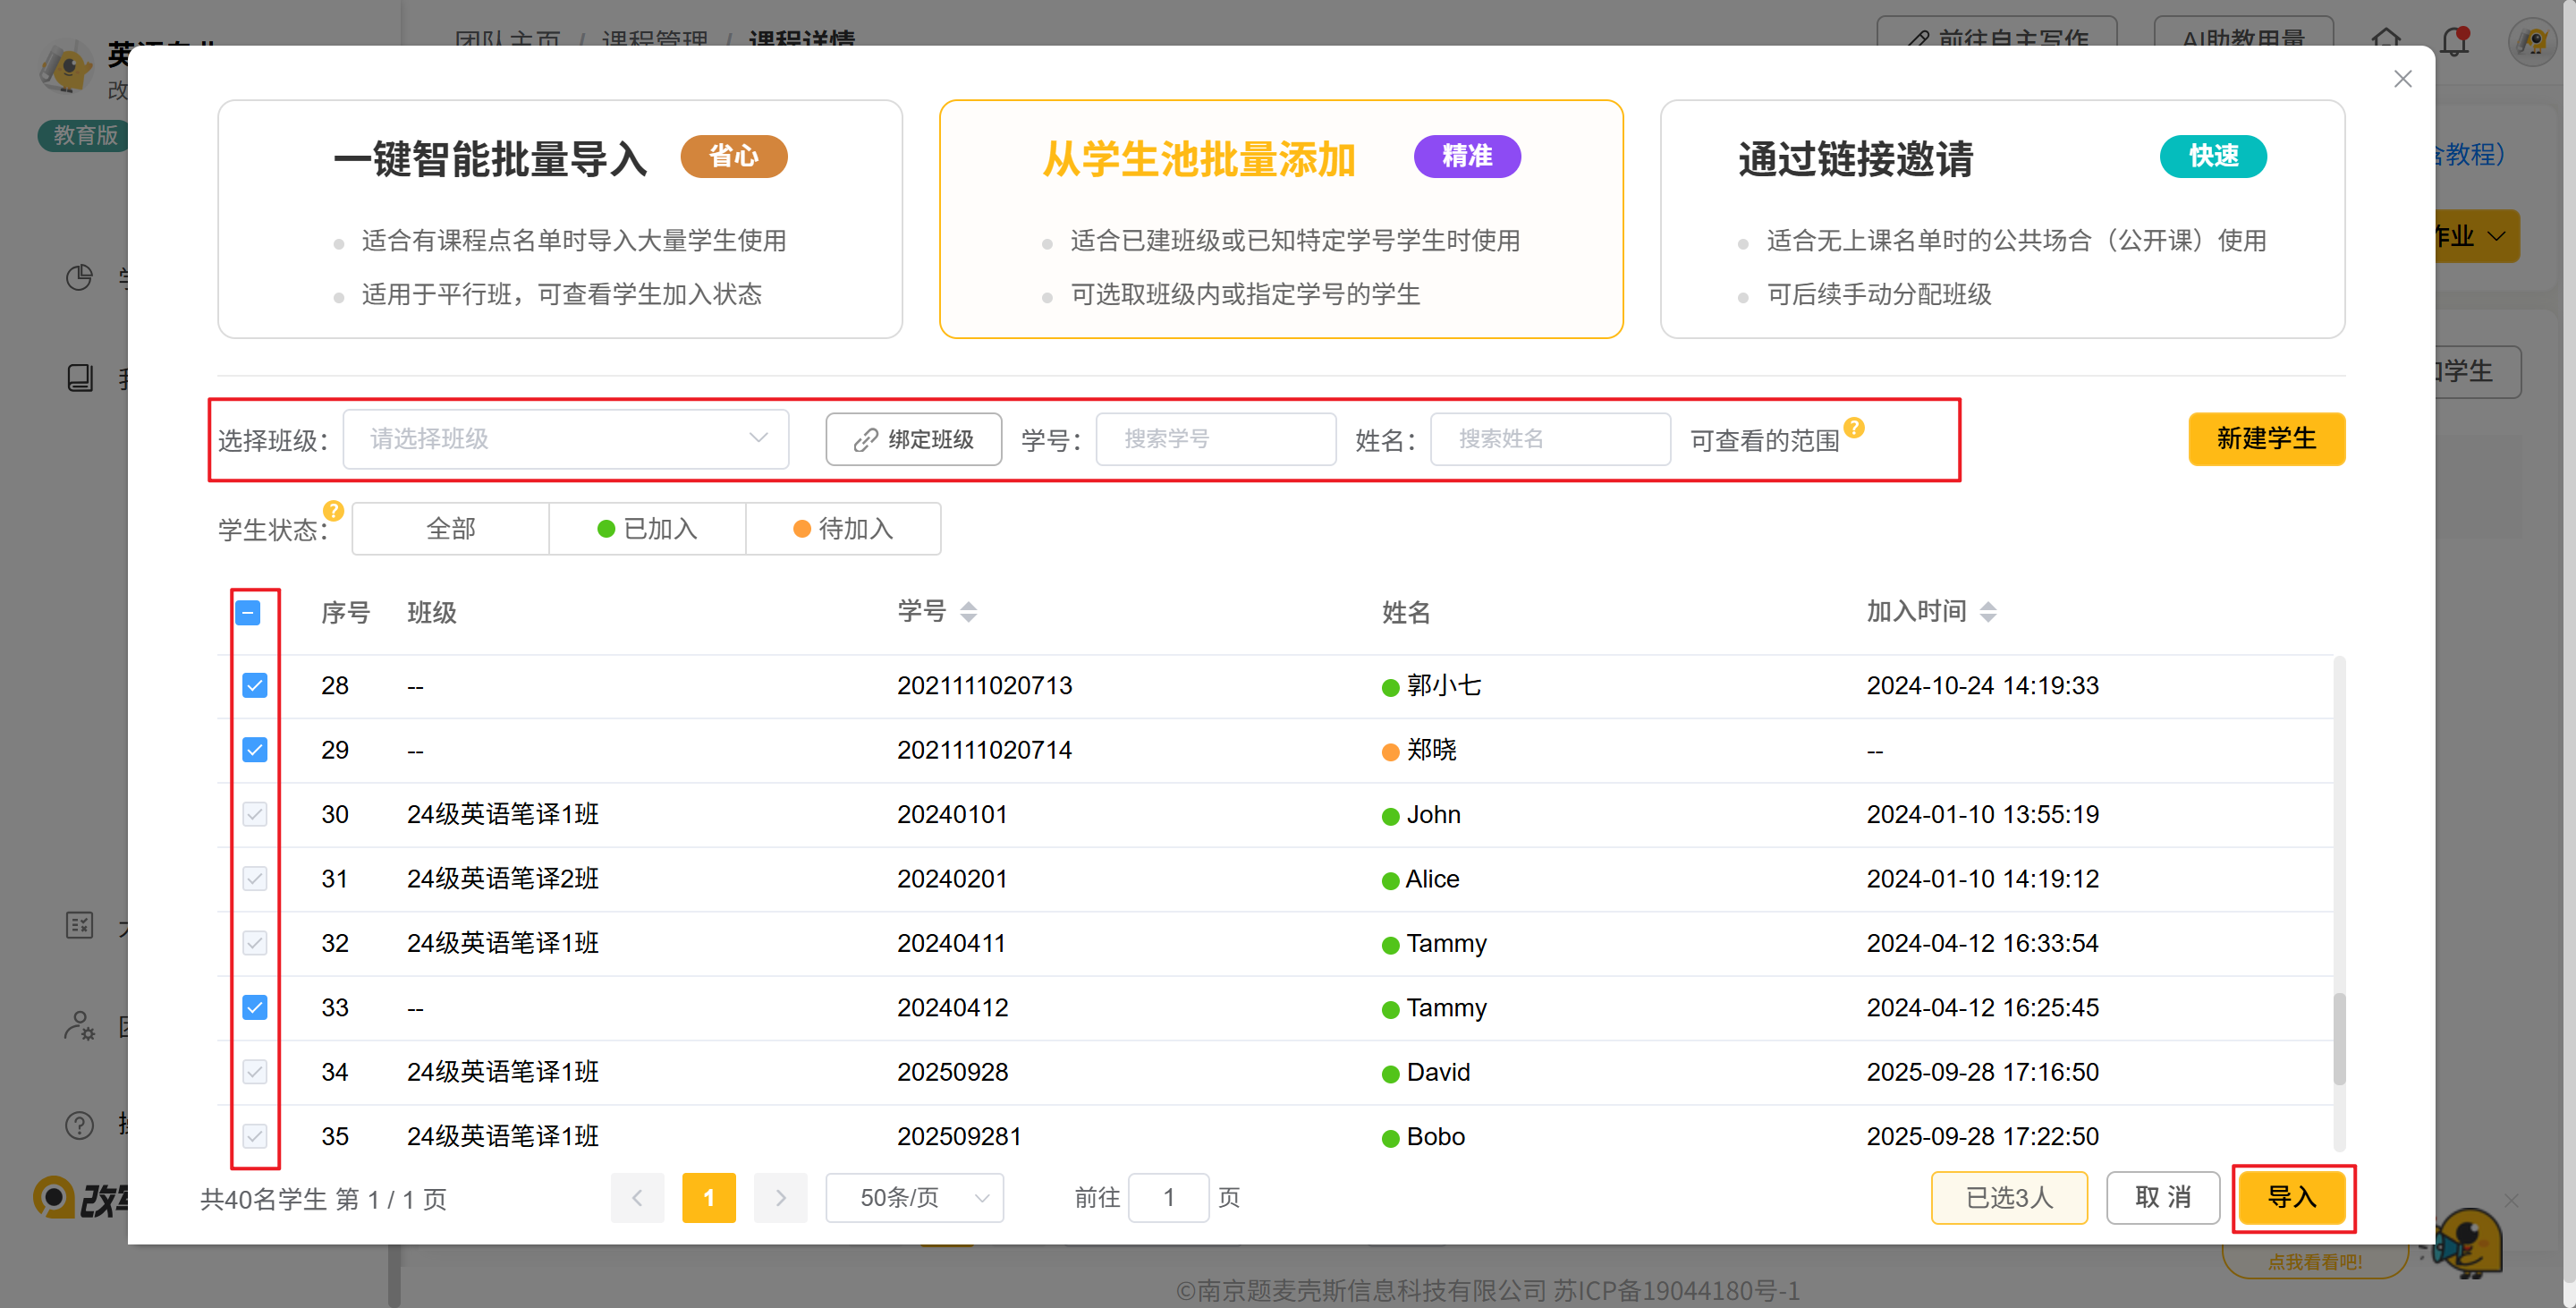Choose the 一键智能批量导入 option card
2576x1308 pixels.
(x=560, y=219)
